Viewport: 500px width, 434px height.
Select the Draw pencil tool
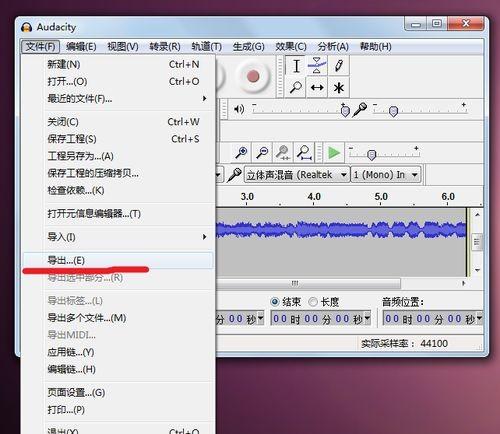pyautogui.click(x=339, y=66)
